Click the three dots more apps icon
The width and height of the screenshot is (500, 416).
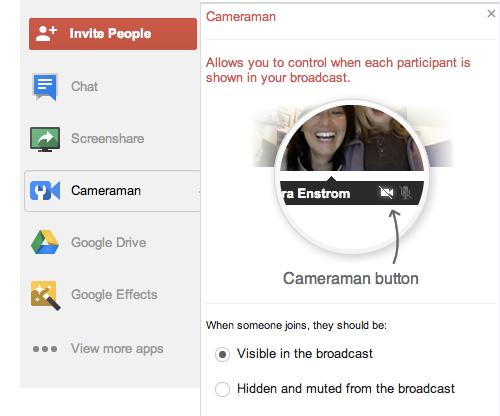(x=45, y=349)
